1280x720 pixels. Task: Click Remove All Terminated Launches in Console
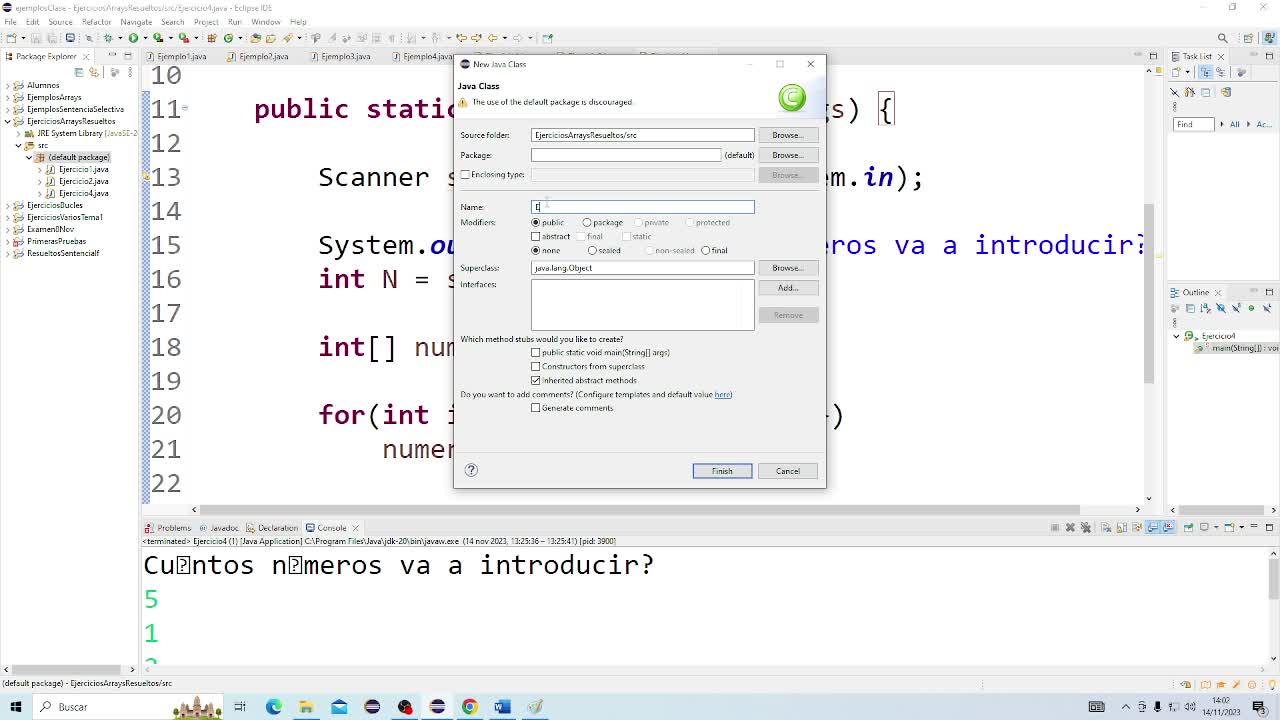click(1086, 527)
